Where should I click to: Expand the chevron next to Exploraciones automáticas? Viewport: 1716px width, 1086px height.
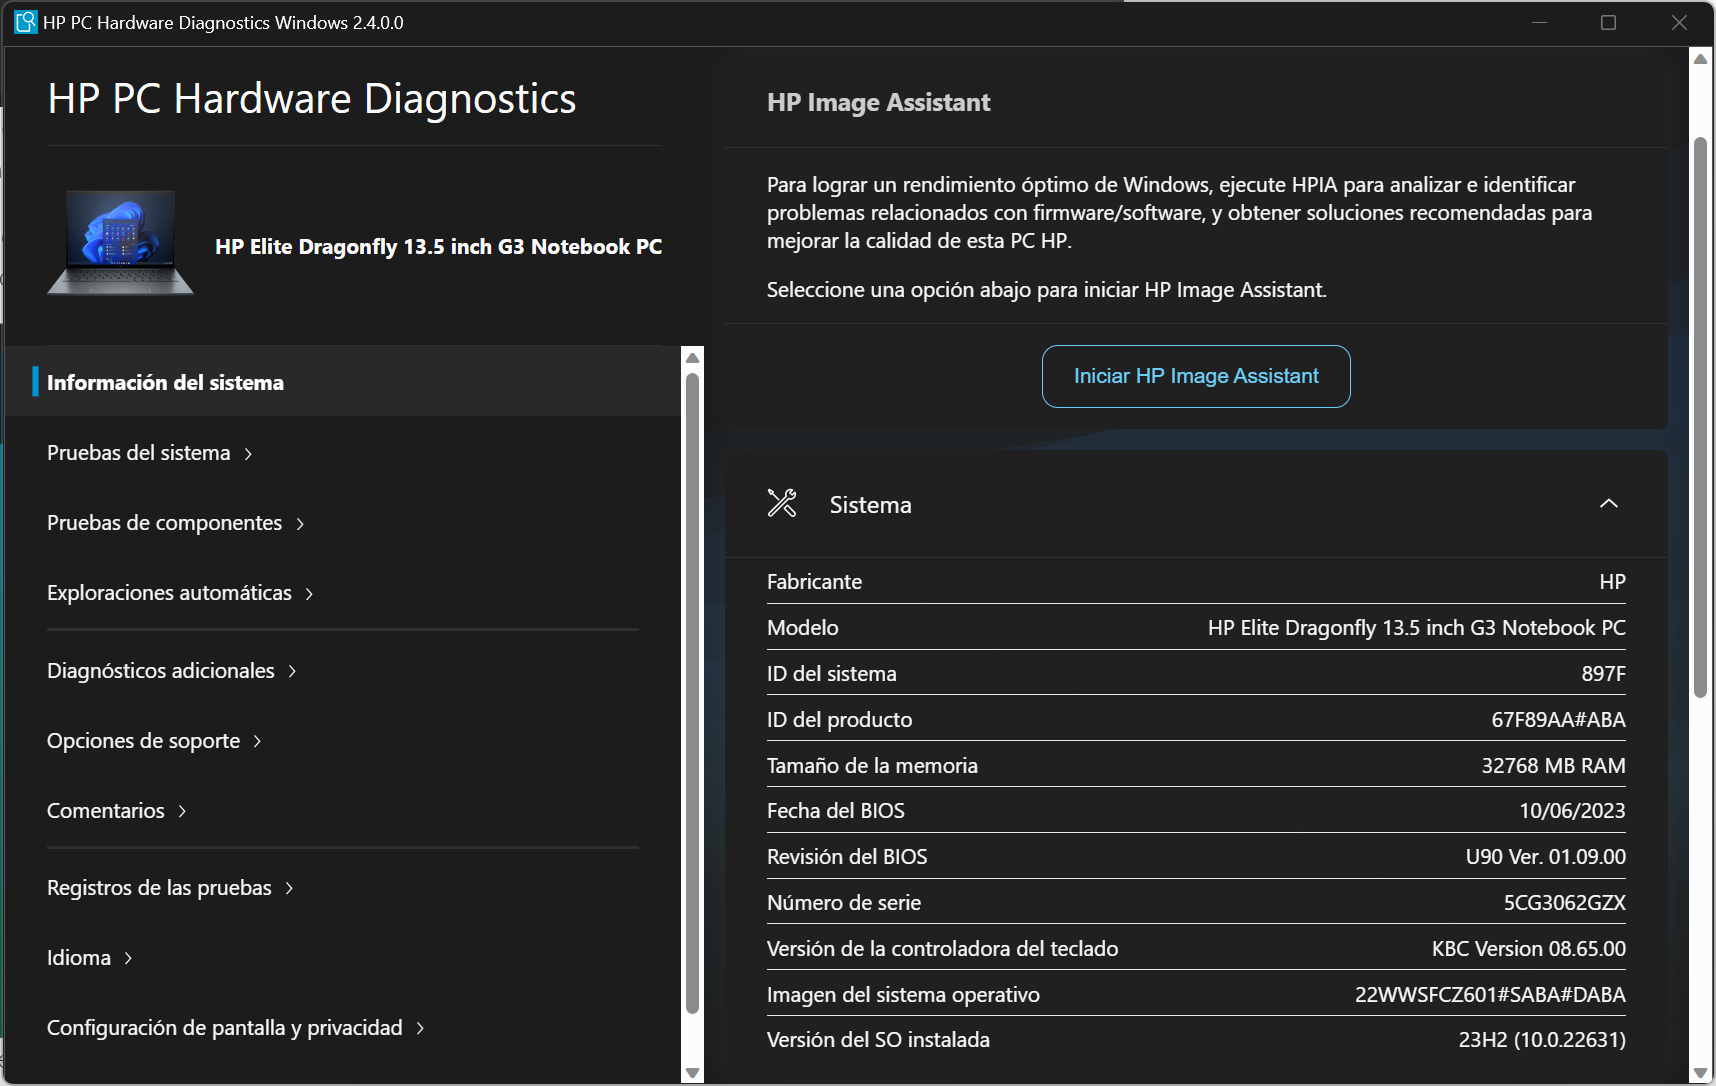click(309, 594)
